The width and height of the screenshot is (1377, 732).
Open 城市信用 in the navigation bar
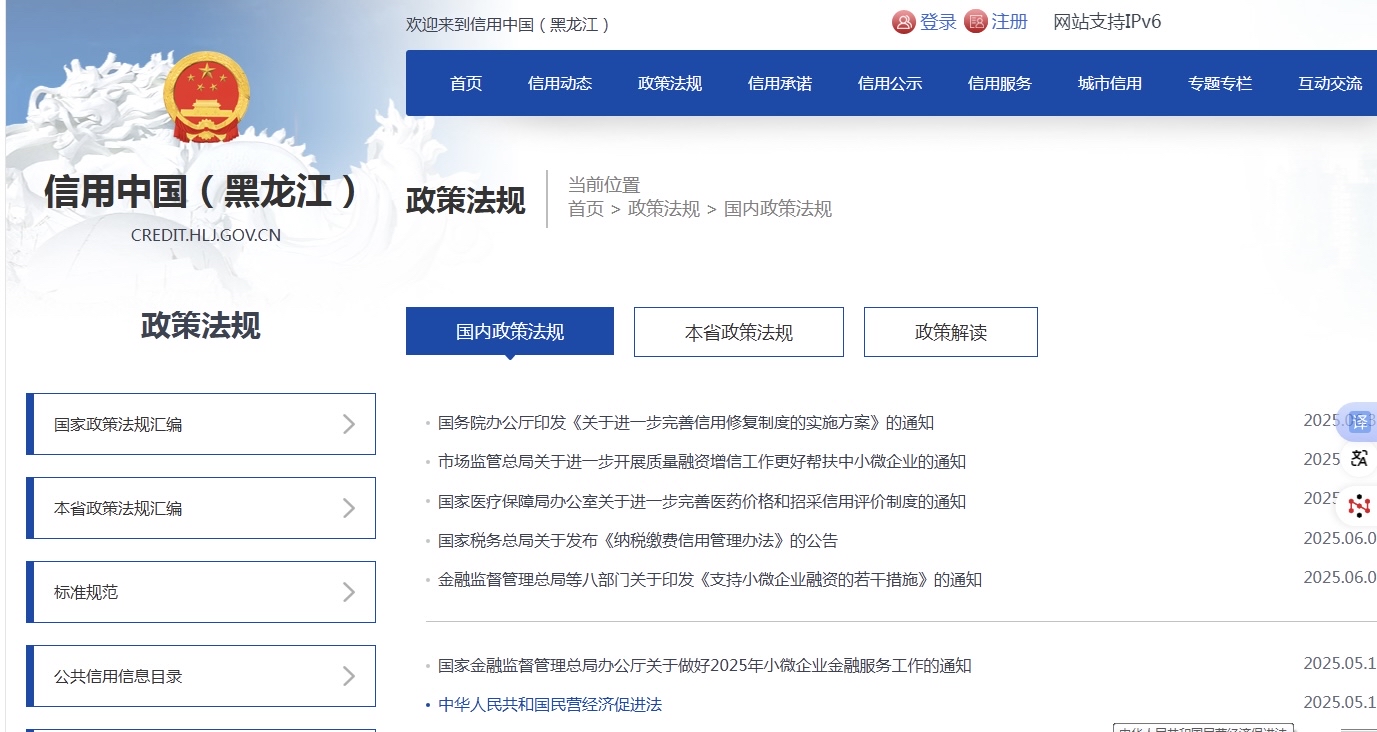pos(1110,84)
